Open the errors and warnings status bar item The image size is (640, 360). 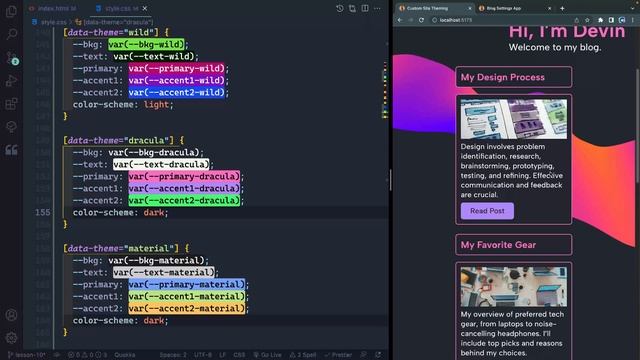tap(87, 355)
